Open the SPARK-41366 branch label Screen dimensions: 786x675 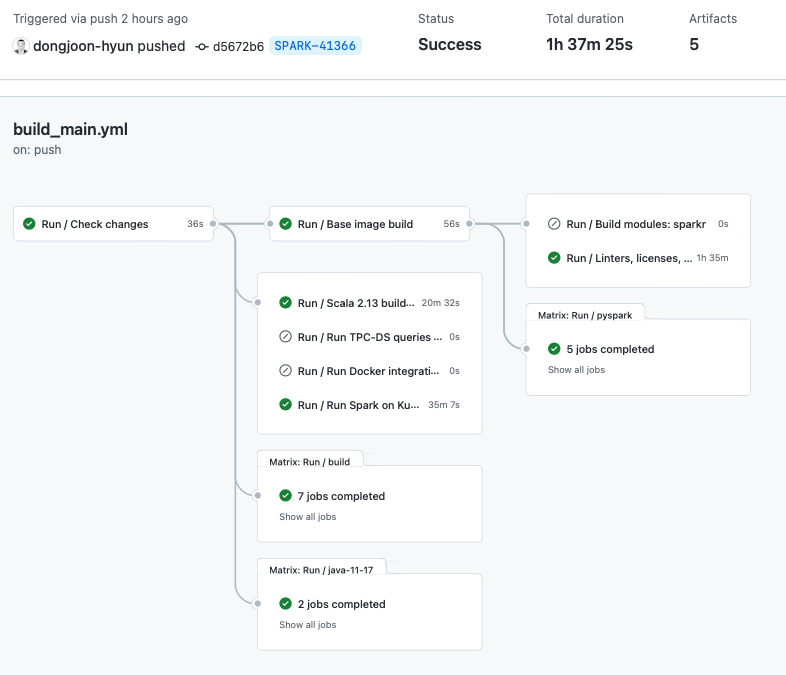(315, 46)
